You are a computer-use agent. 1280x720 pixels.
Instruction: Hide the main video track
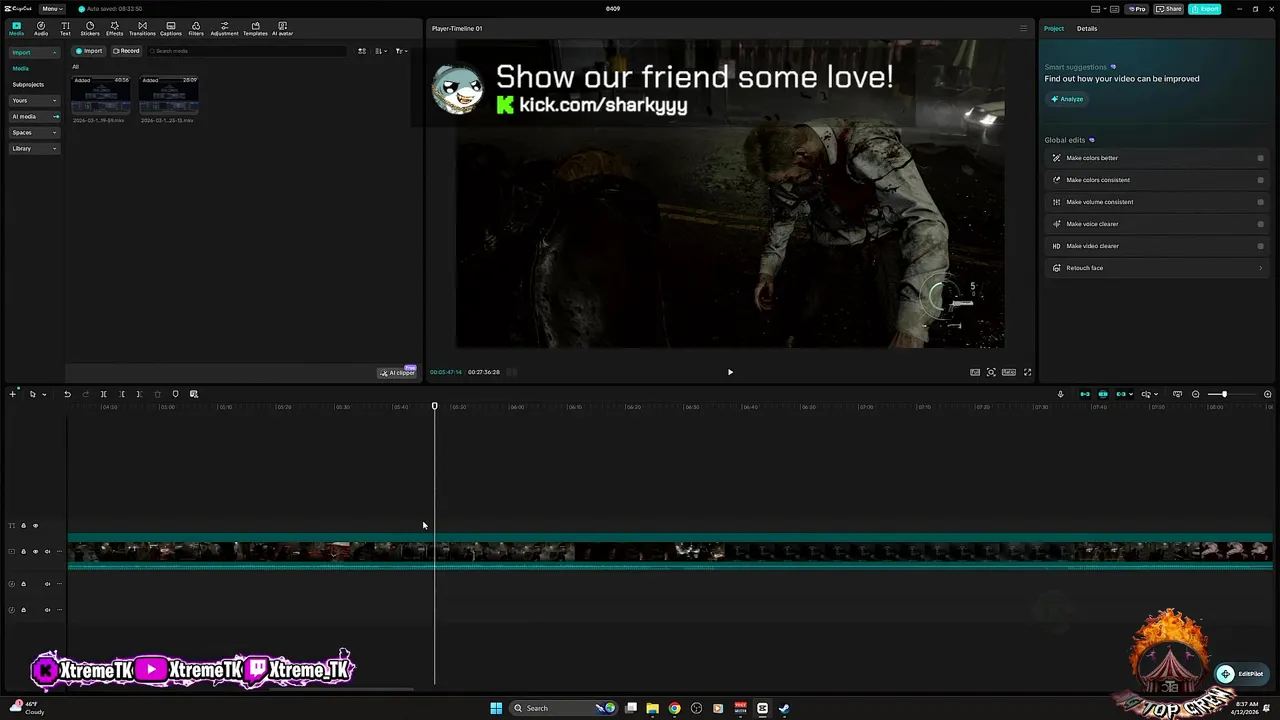pyautogui.click(x=35, y=551)
